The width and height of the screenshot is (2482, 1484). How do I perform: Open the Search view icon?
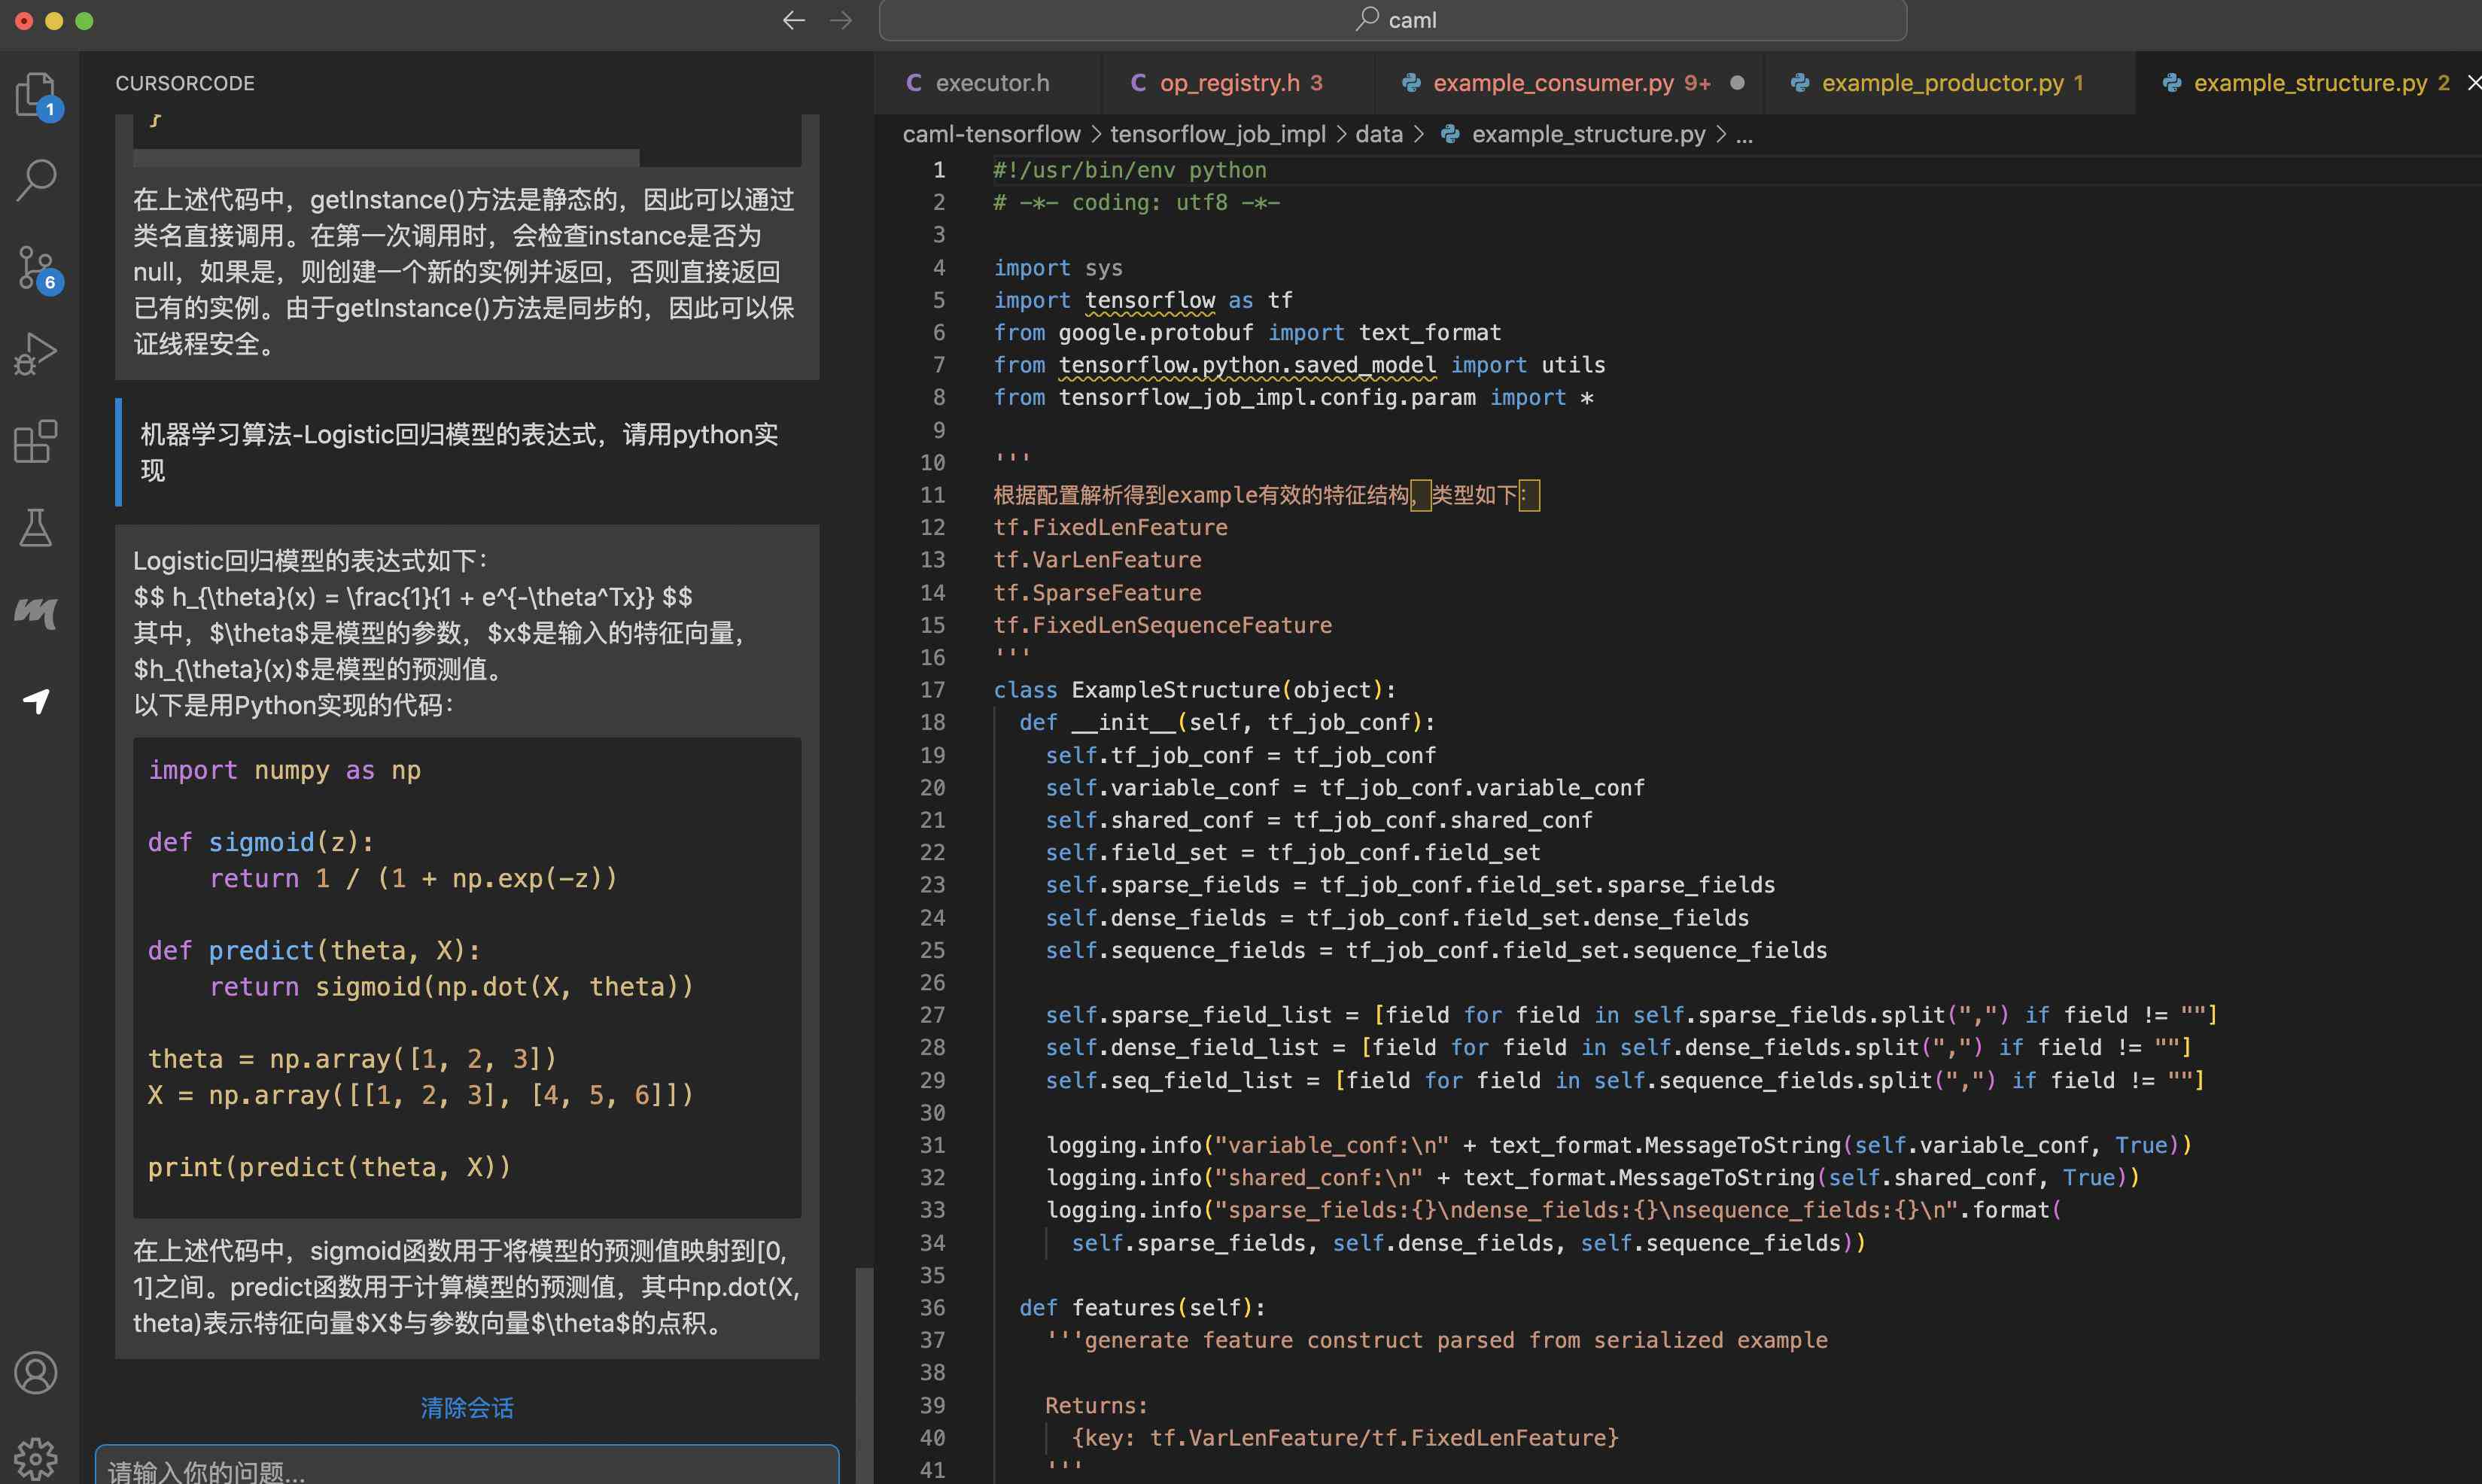click(37, 181)
